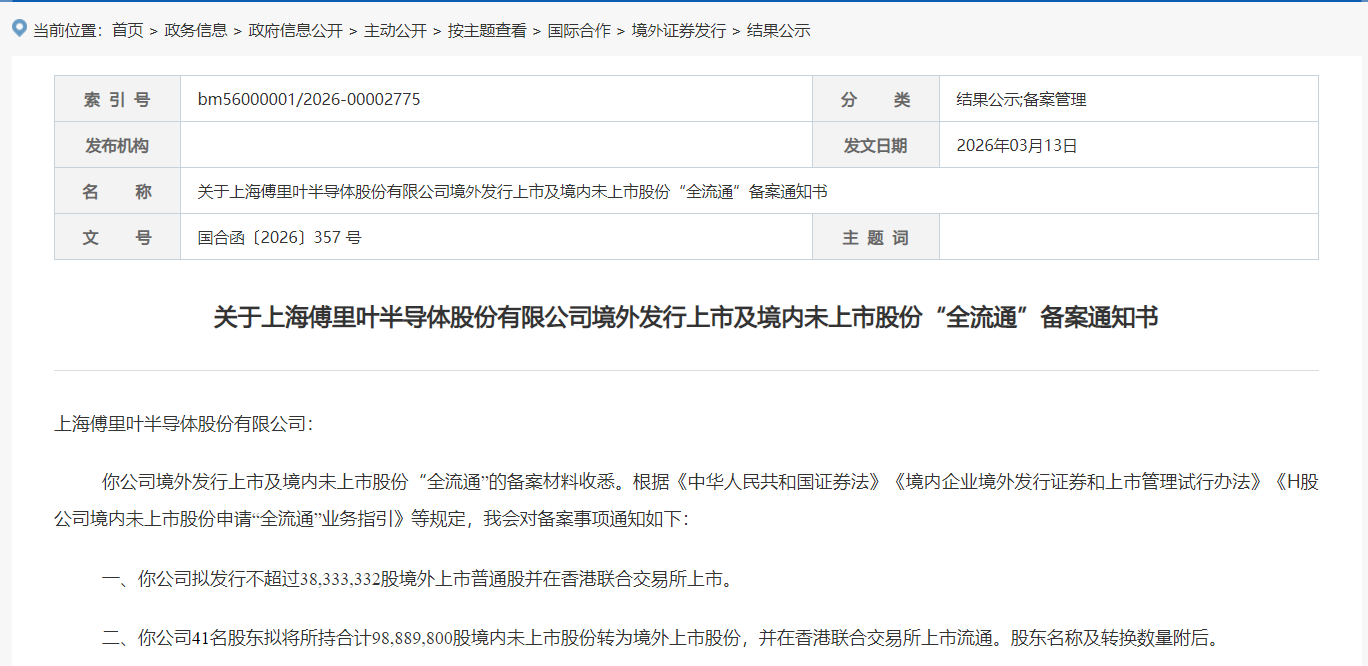Click the bold article headline 备案通知书
Screen dimensions: 1368x666
[686, 318]
